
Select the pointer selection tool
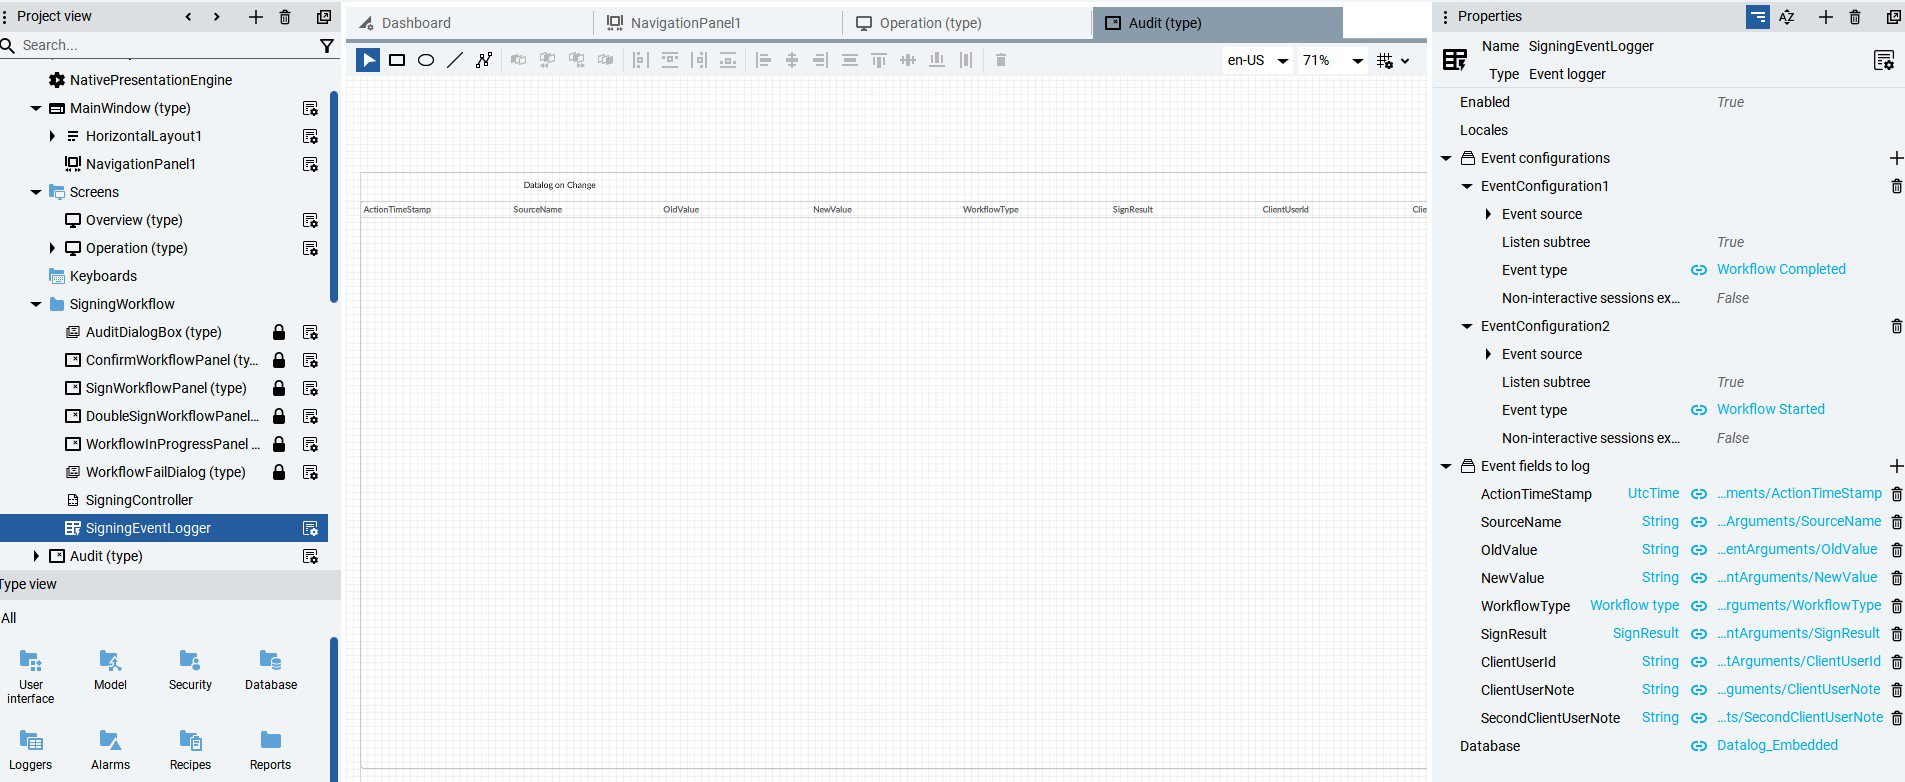tap(368, 60)
